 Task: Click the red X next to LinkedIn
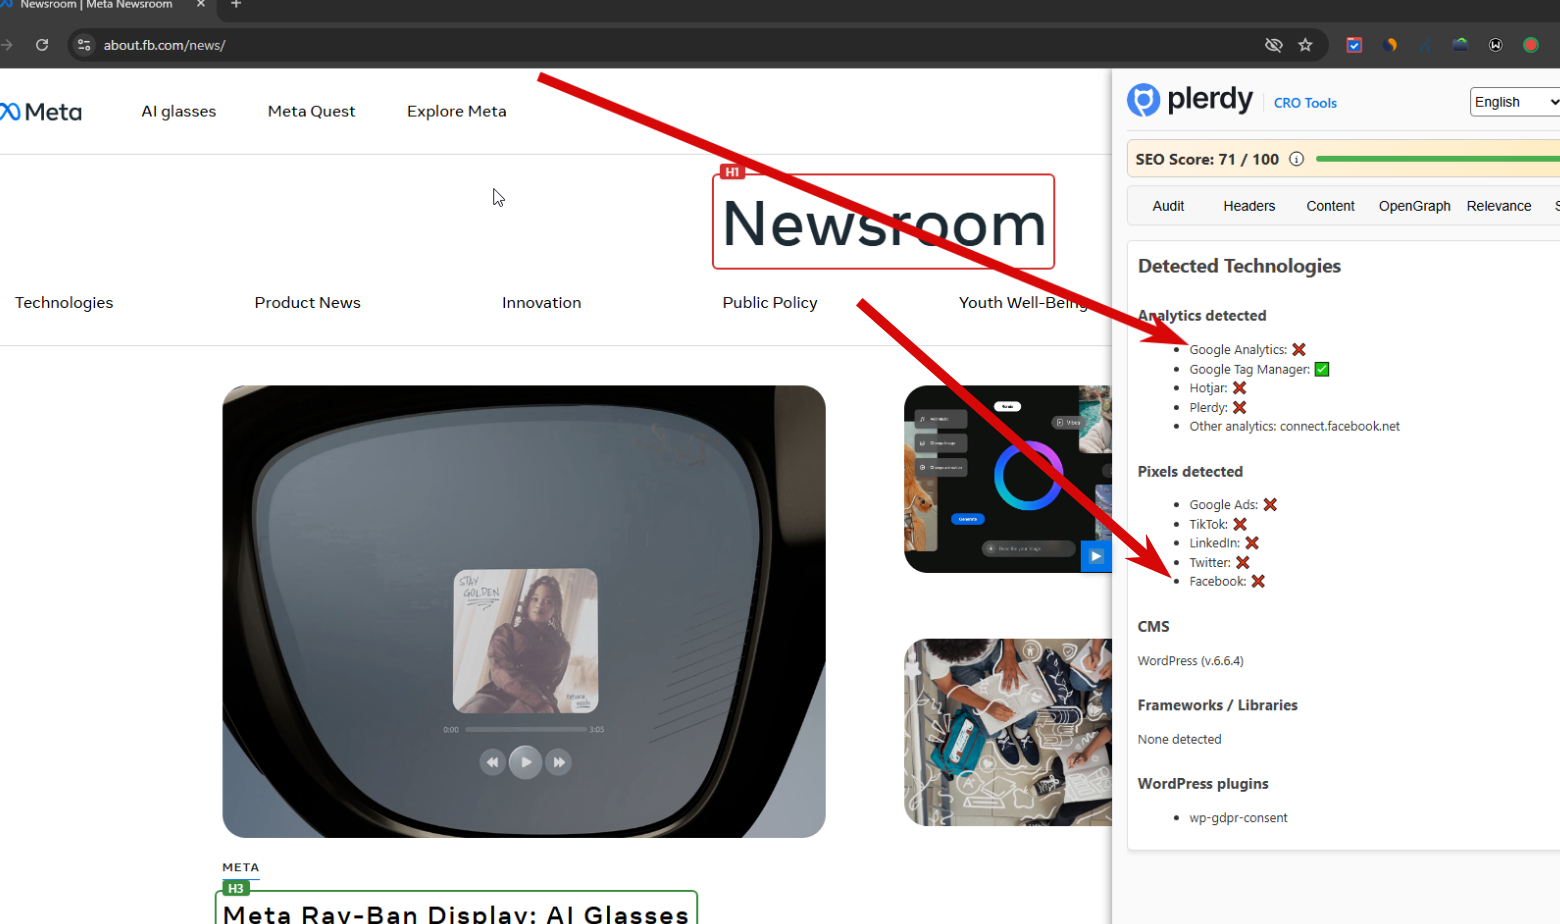(x=1252, y=543)
